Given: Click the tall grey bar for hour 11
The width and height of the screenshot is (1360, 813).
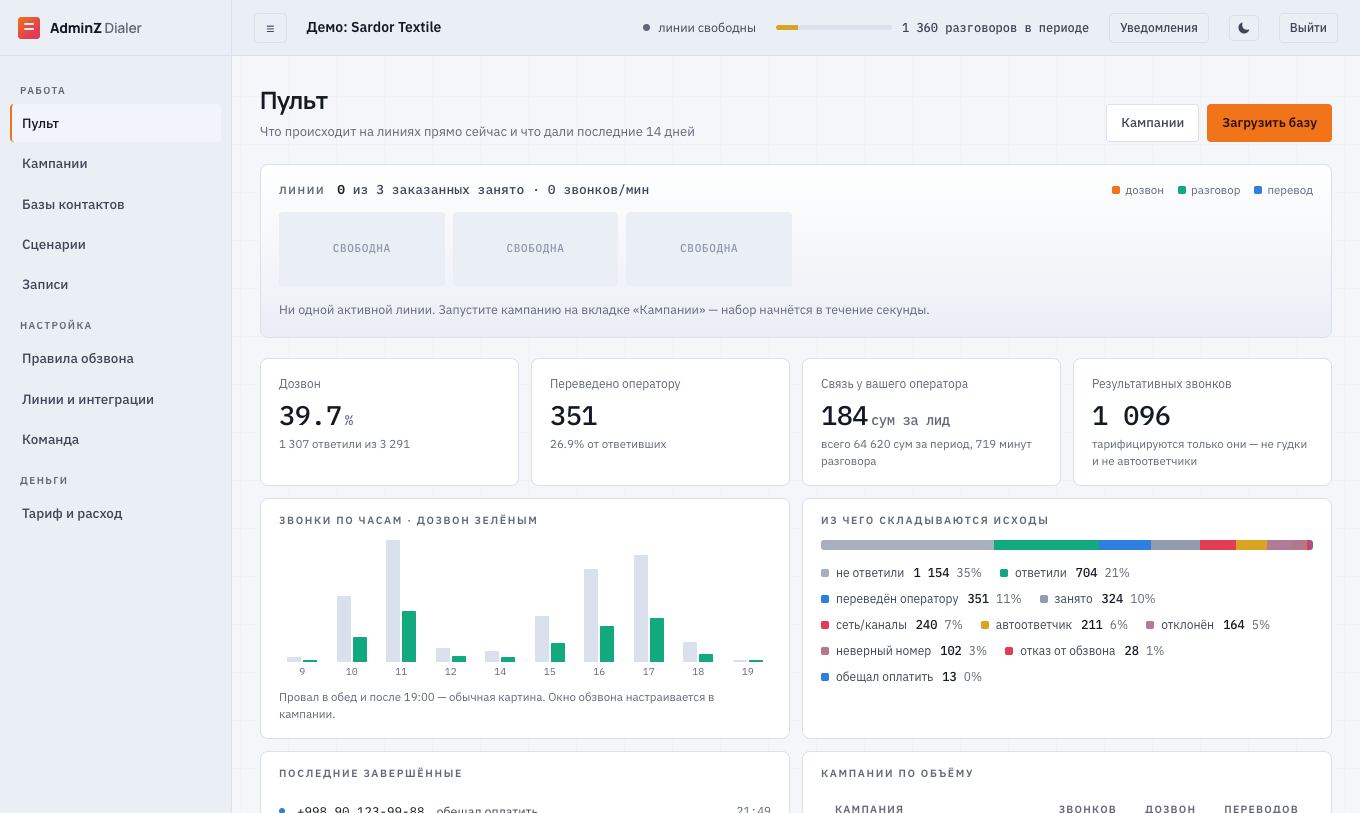Looking at the screenshot, I should pos(393,601).
